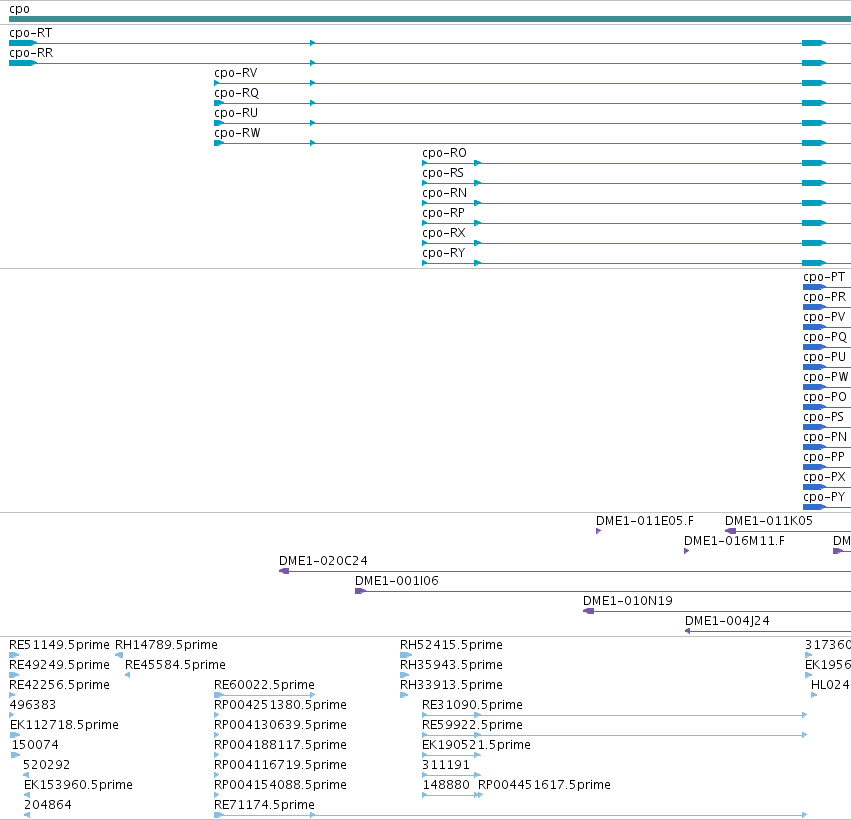Choose the RH52415.5prime EST label

pyautogui.click(x=452, y=646)
